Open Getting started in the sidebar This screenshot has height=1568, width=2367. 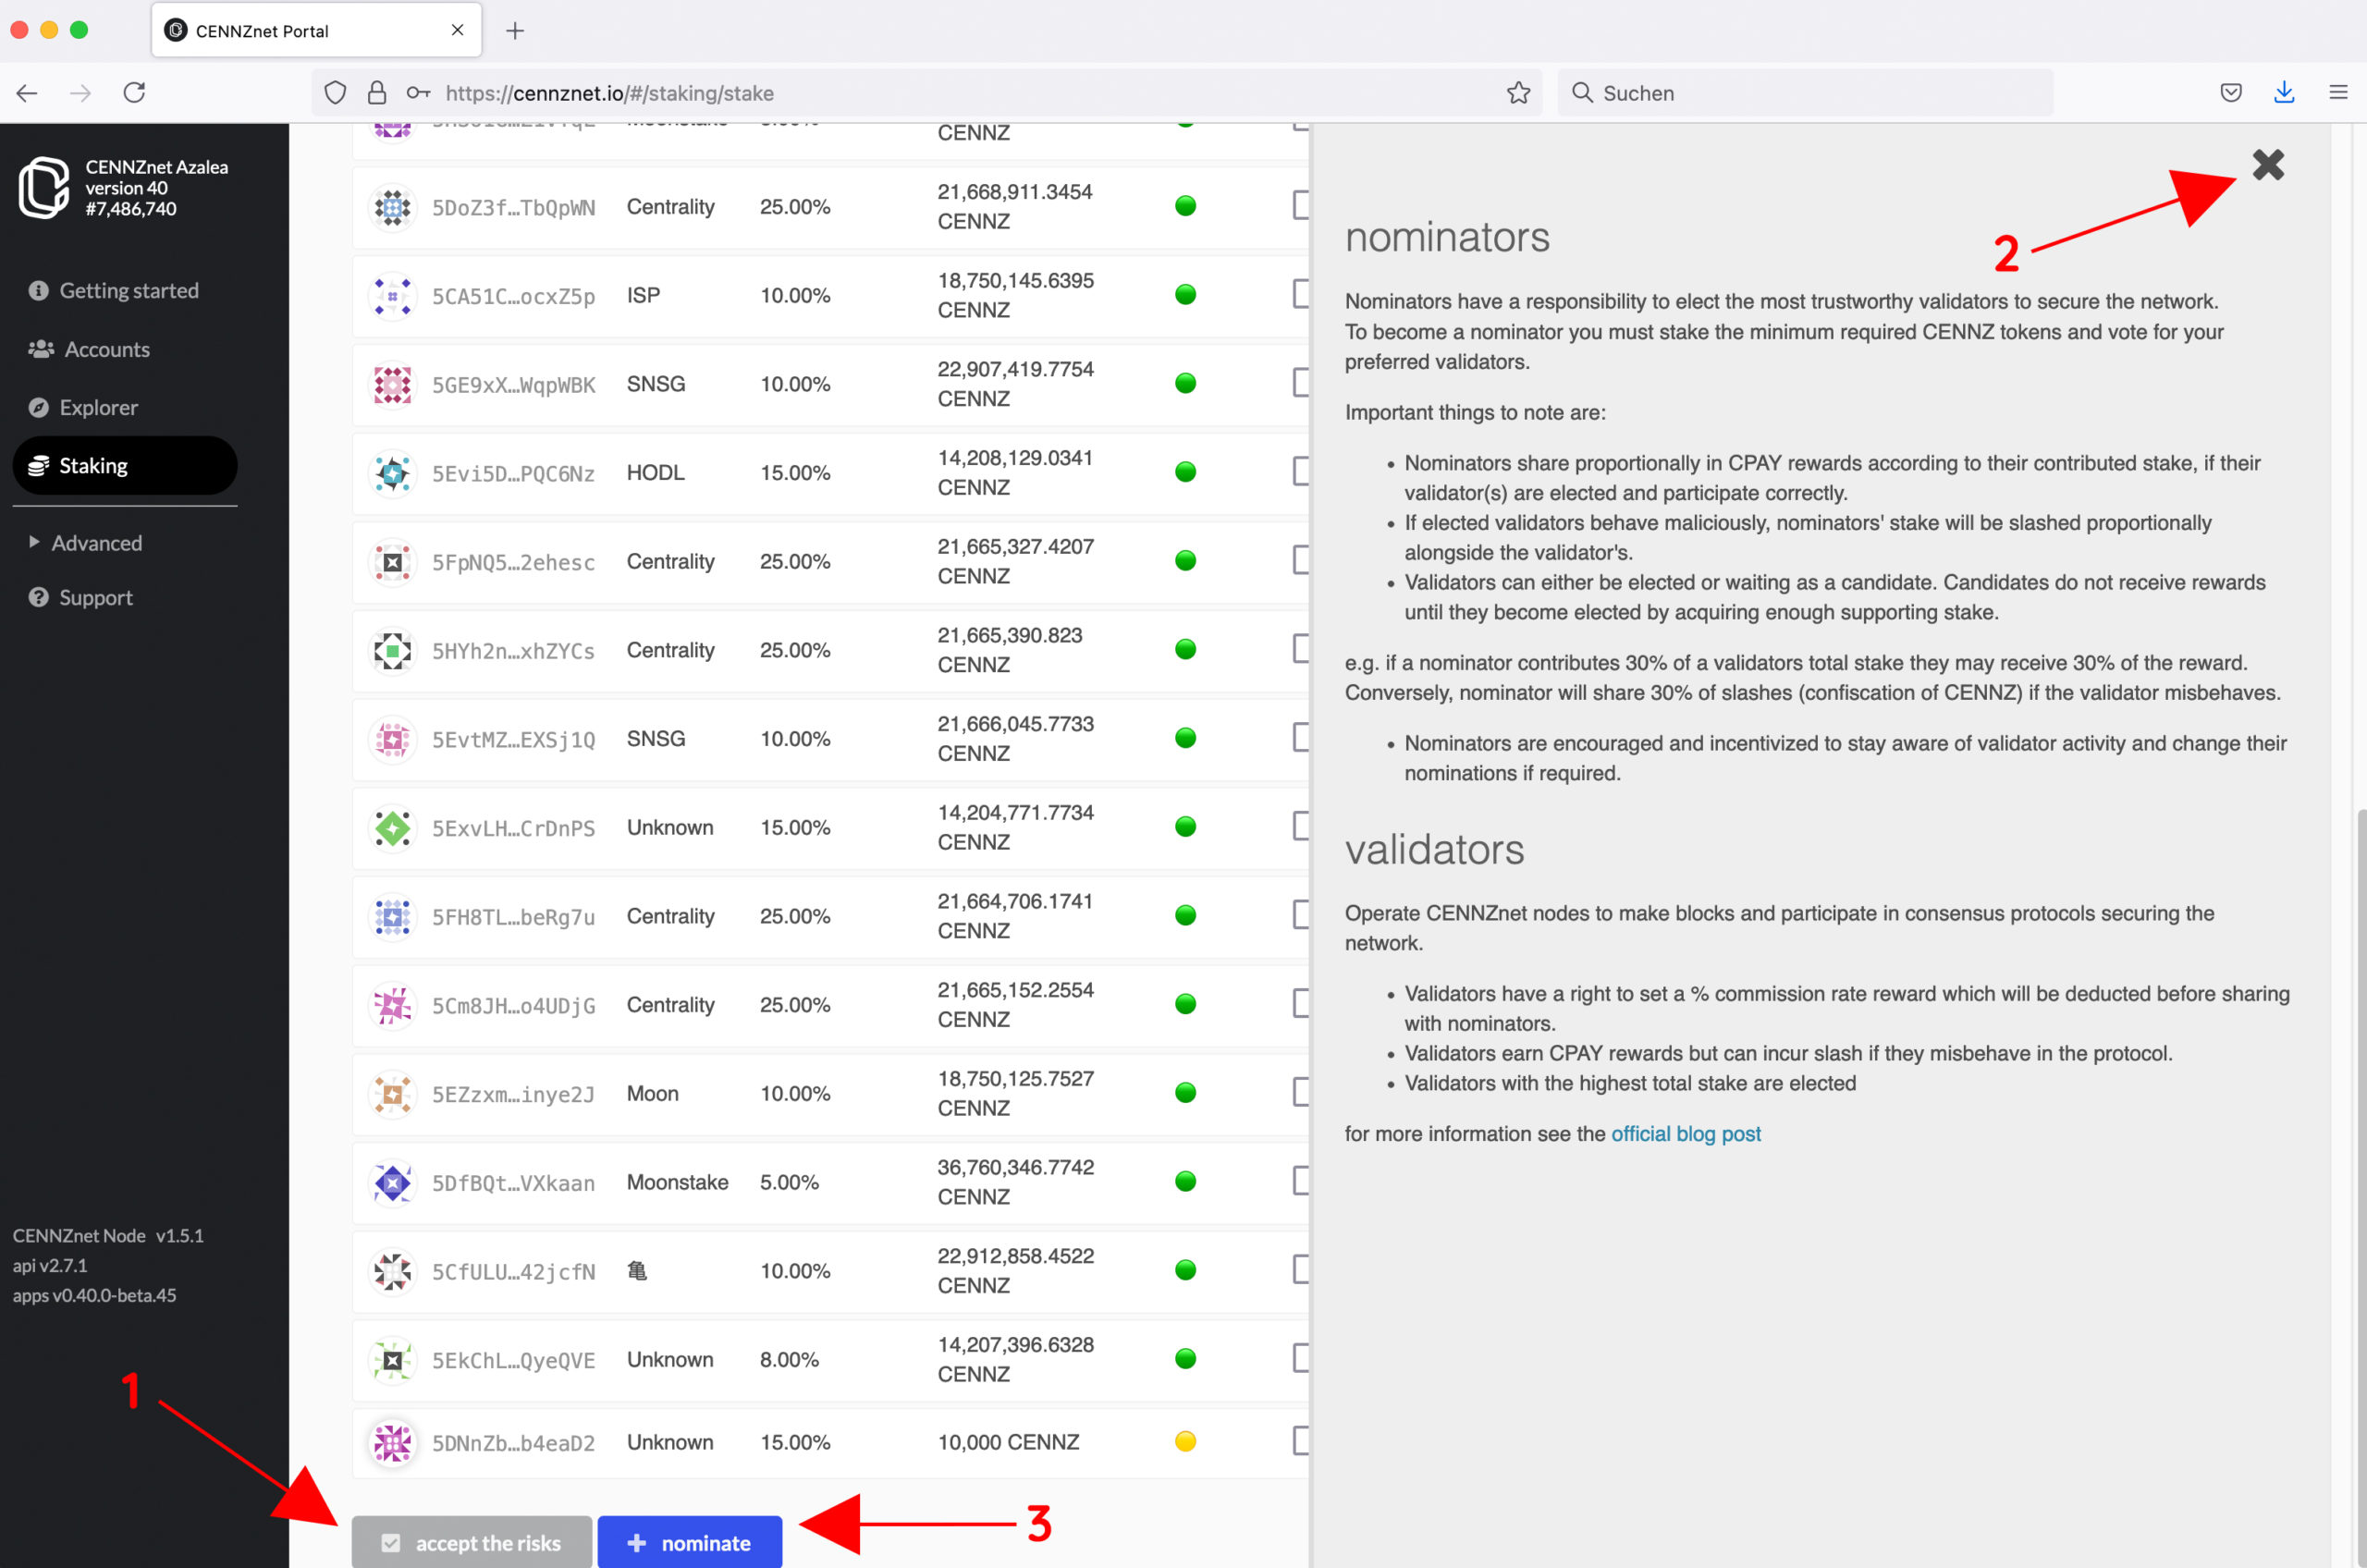click(x=114, y=290)
